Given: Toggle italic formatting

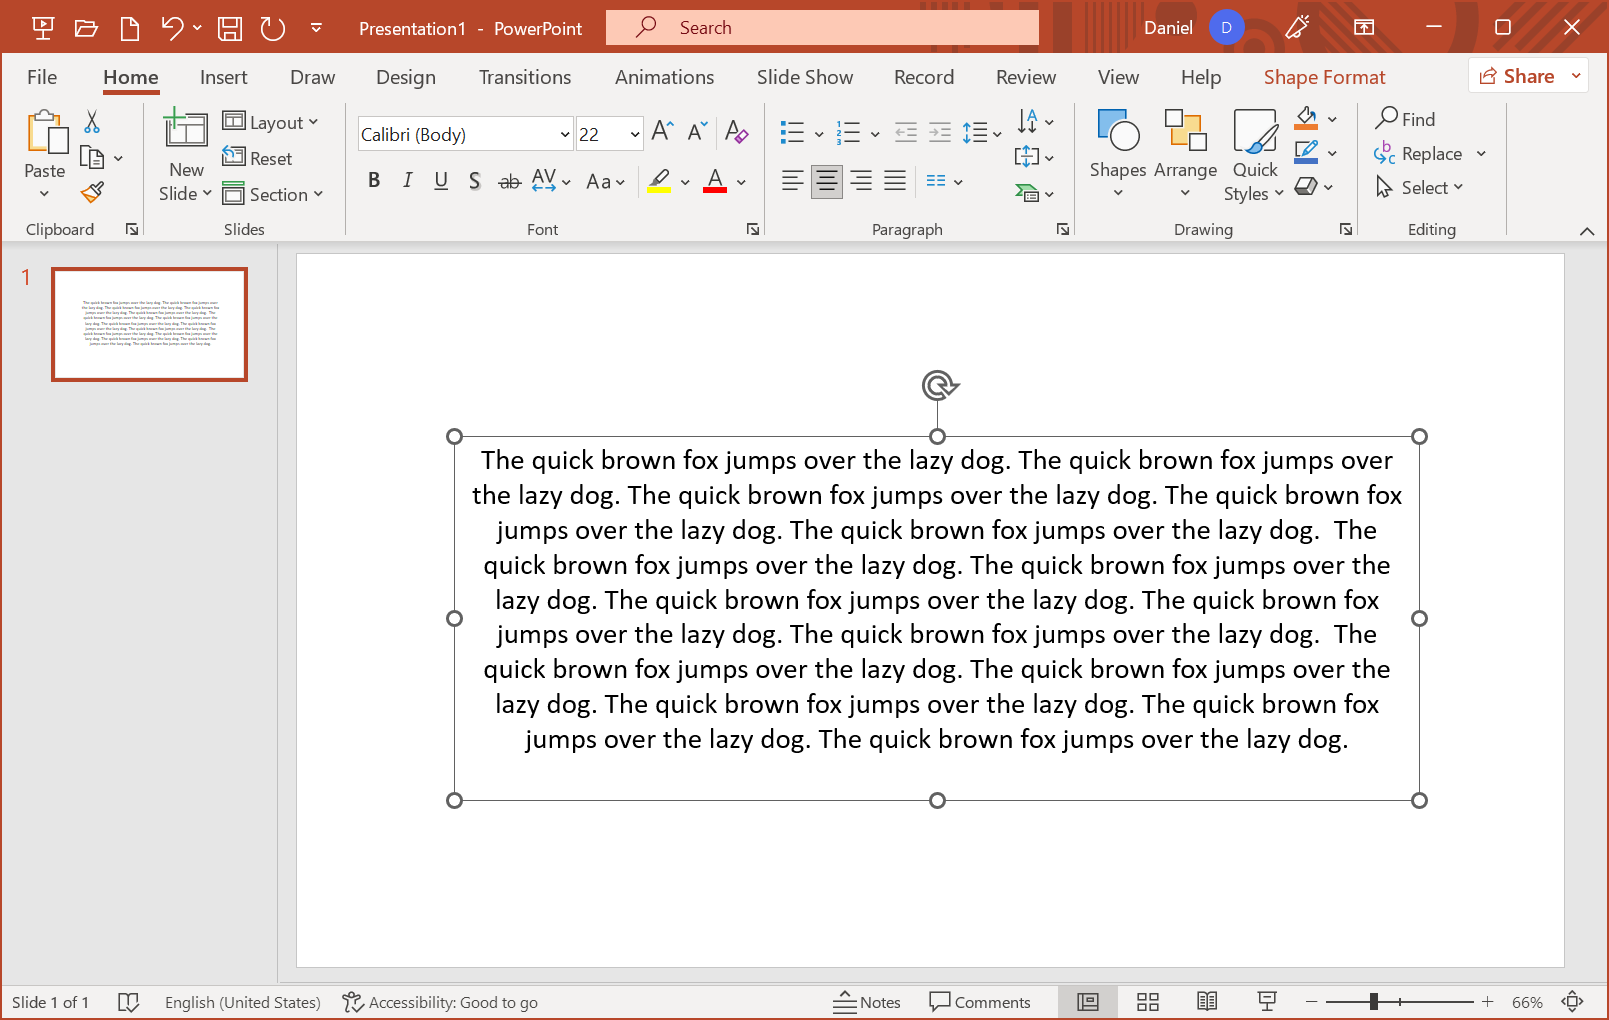Looking at the screenshot, I should 407,181.
